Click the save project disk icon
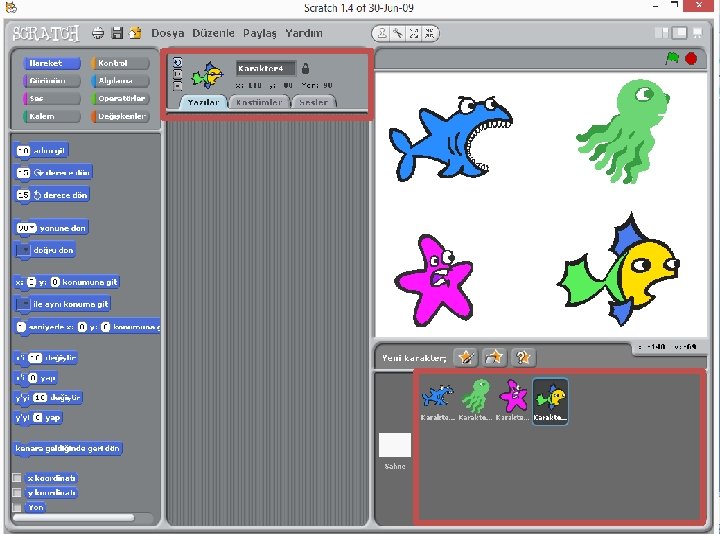720x540 pixels. [117, 33]
